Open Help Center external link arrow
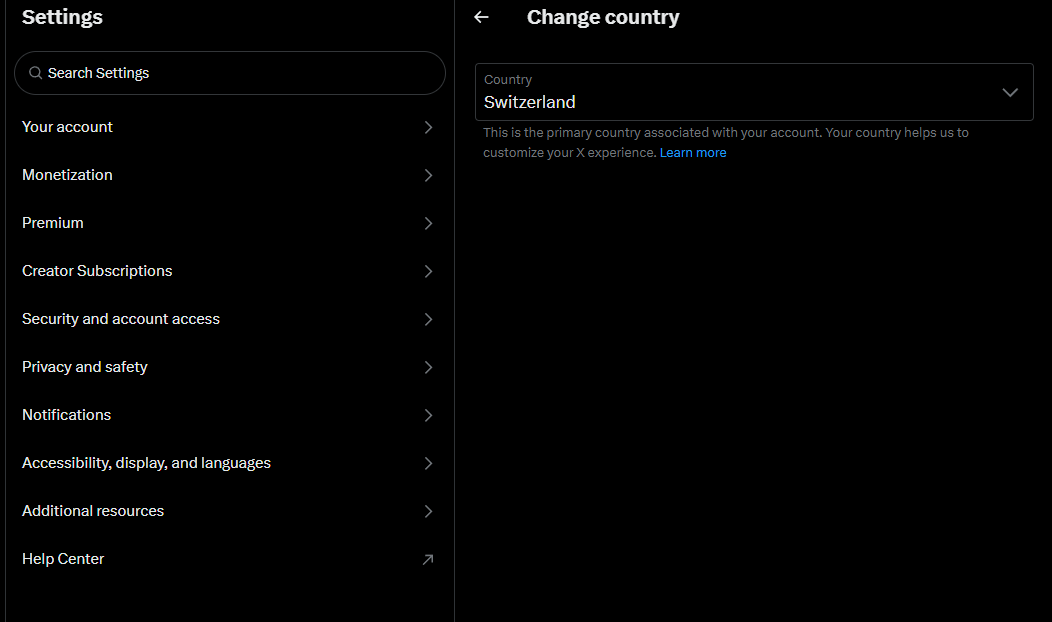The width and height of the screenshot is (1052, 622). [428, 559]
